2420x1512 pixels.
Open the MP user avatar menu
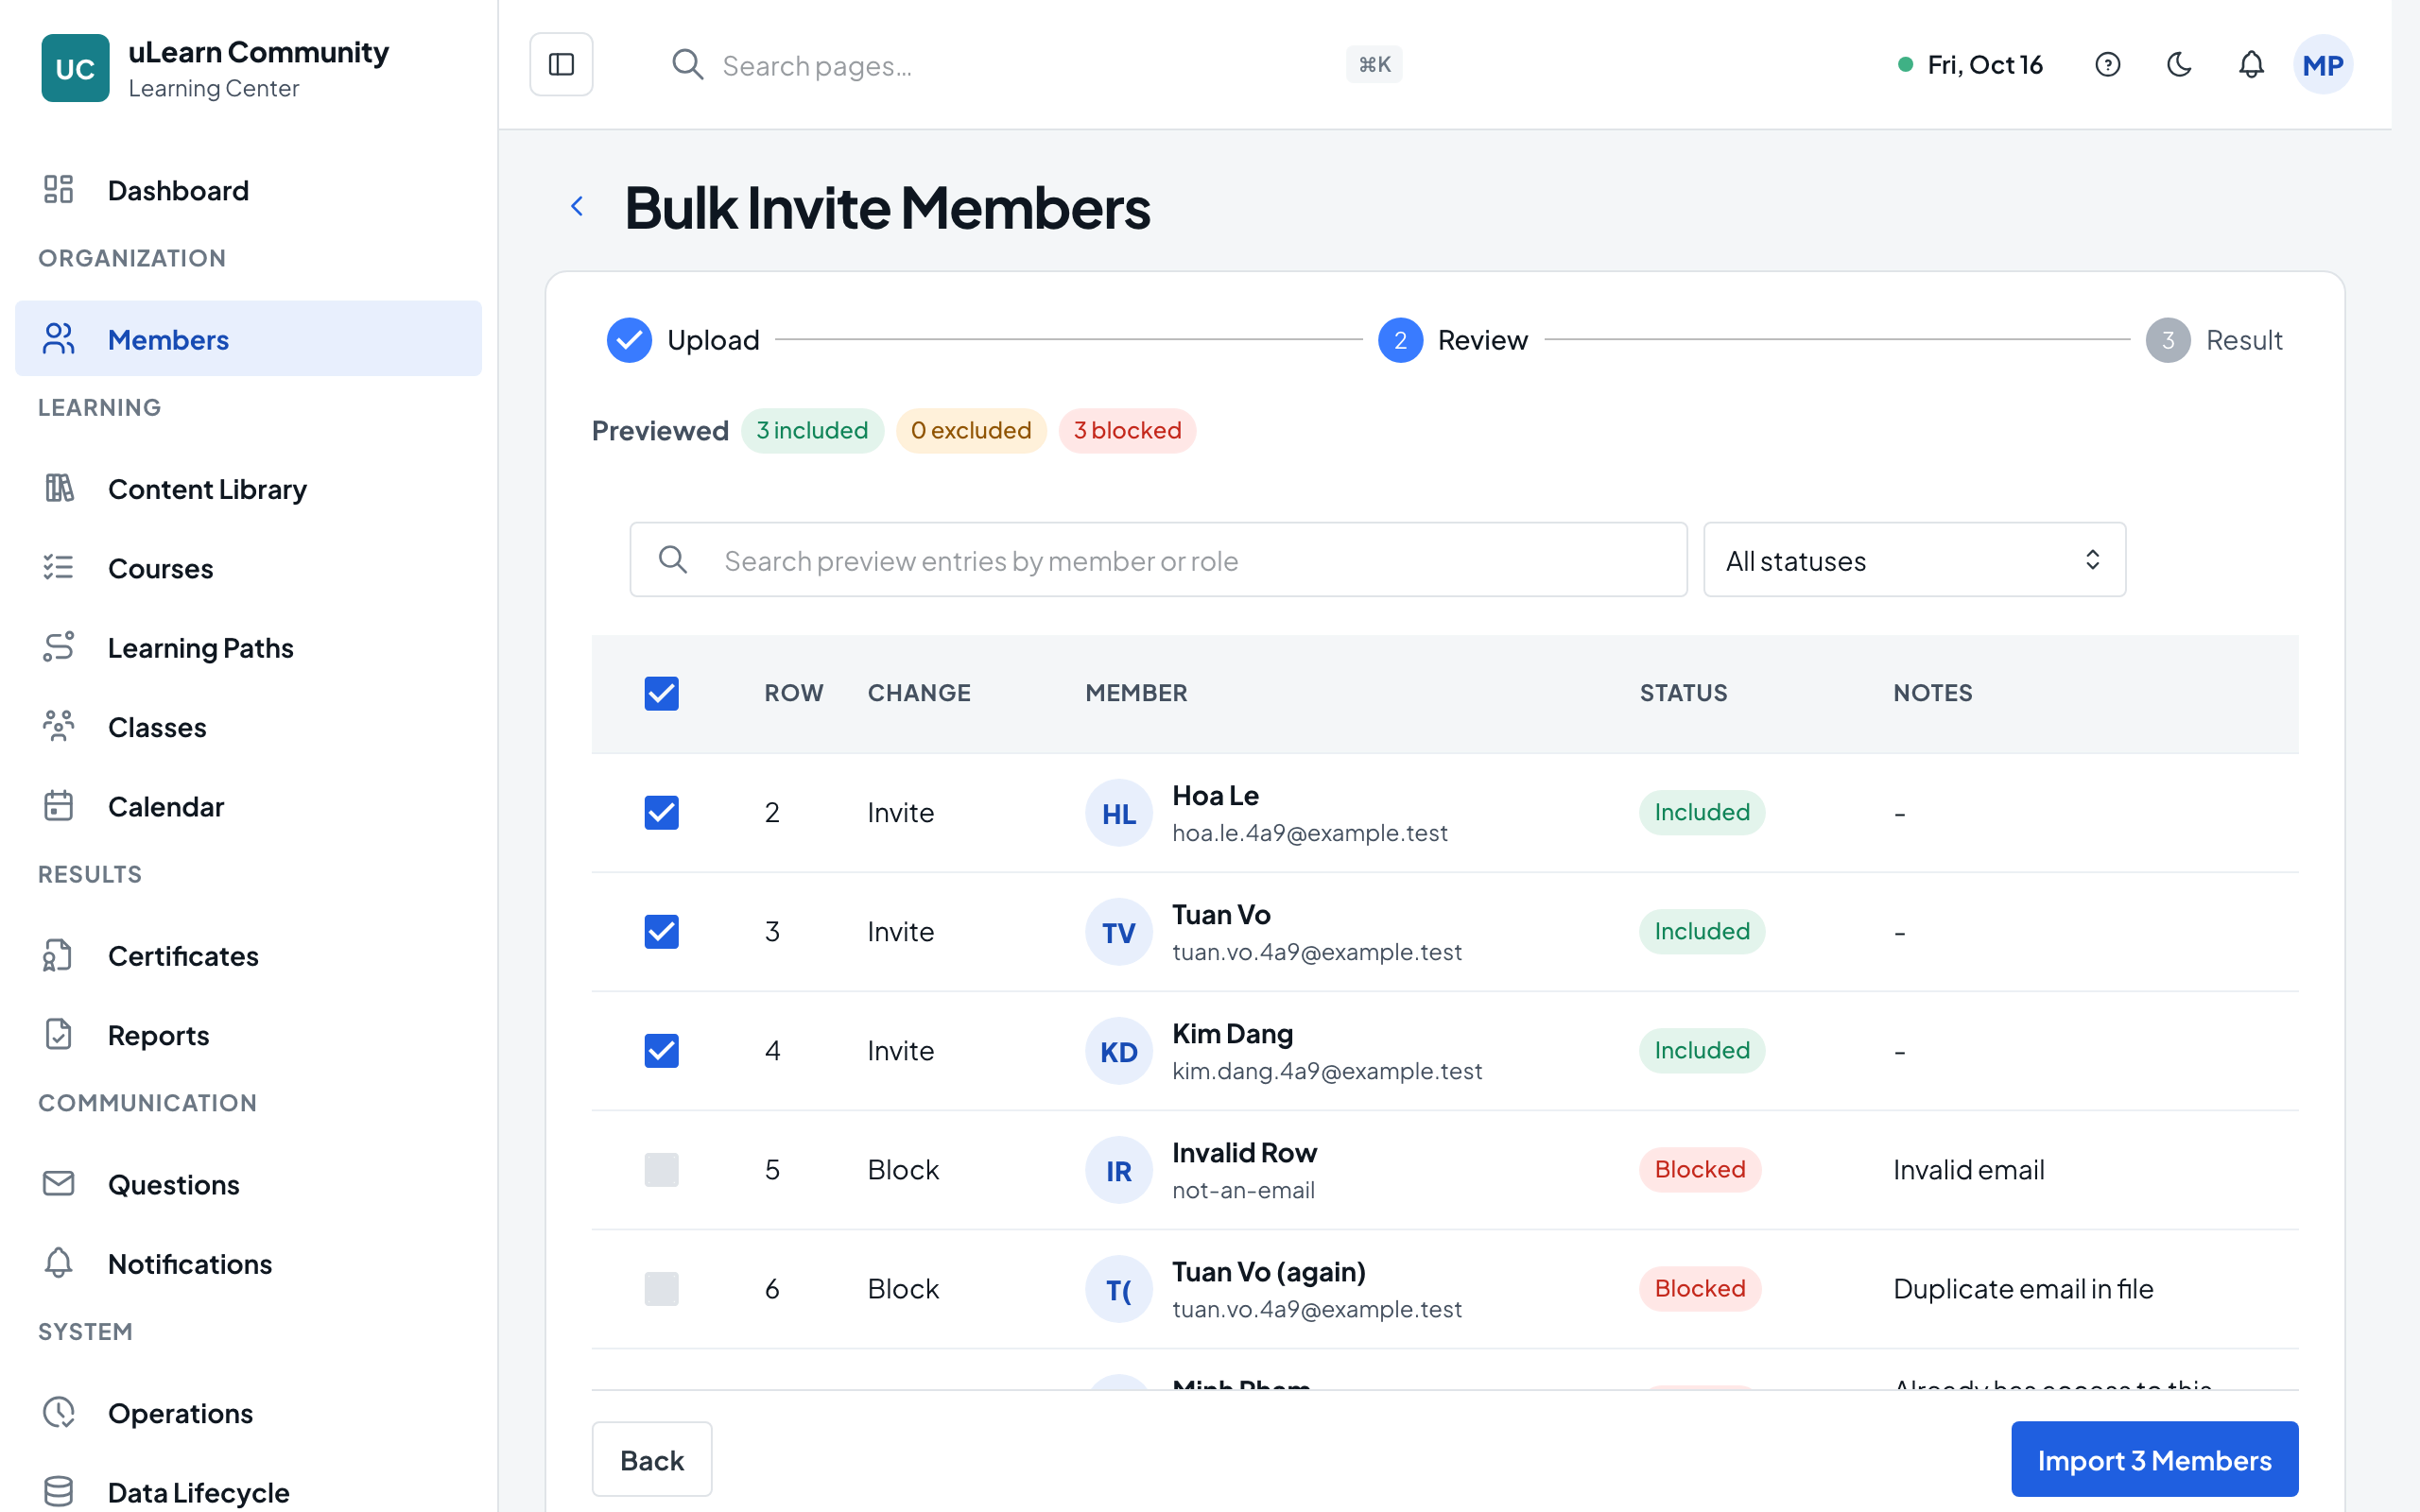2322,65
